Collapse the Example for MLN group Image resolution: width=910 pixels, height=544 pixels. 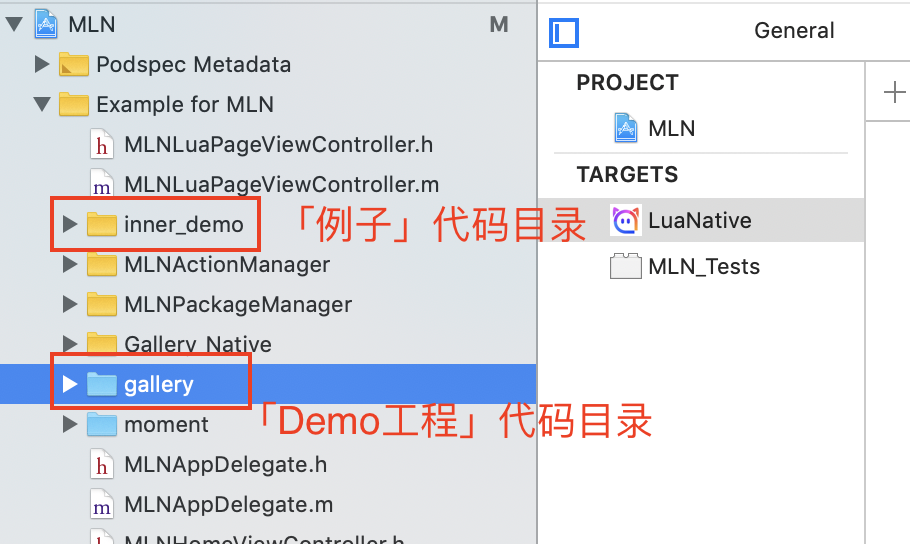[42, 105]
